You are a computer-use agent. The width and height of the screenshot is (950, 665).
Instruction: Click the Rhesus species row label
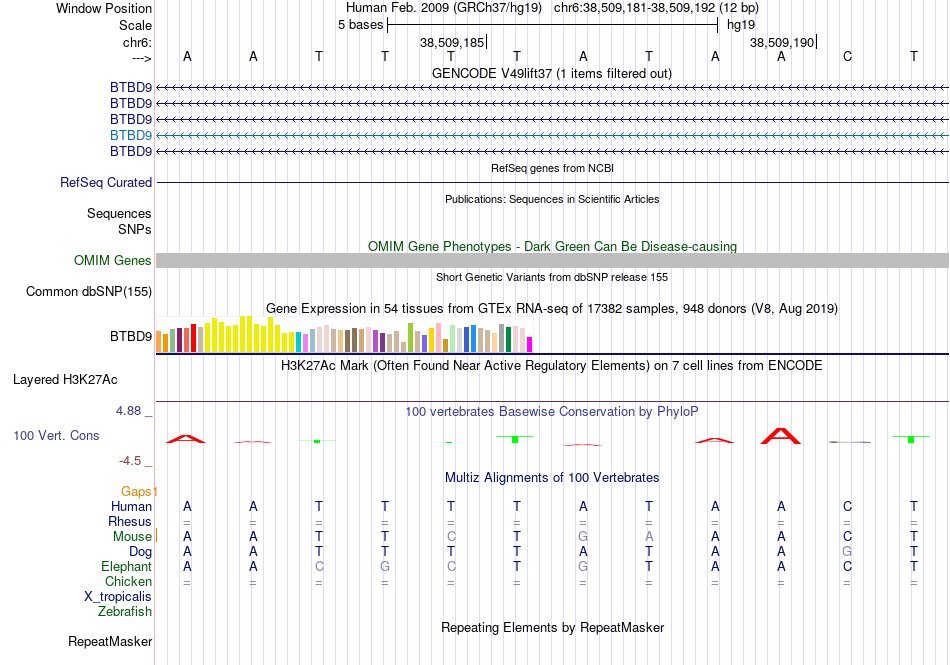point(130,521)
